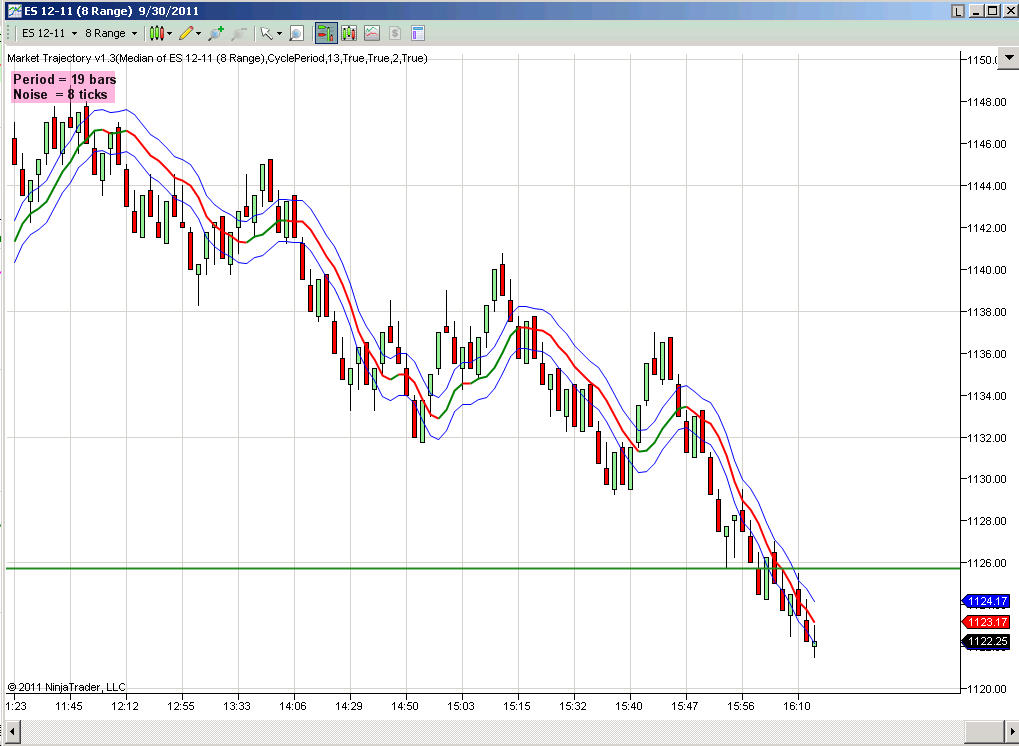Click the candlestick chart style icon

point(156,33)
